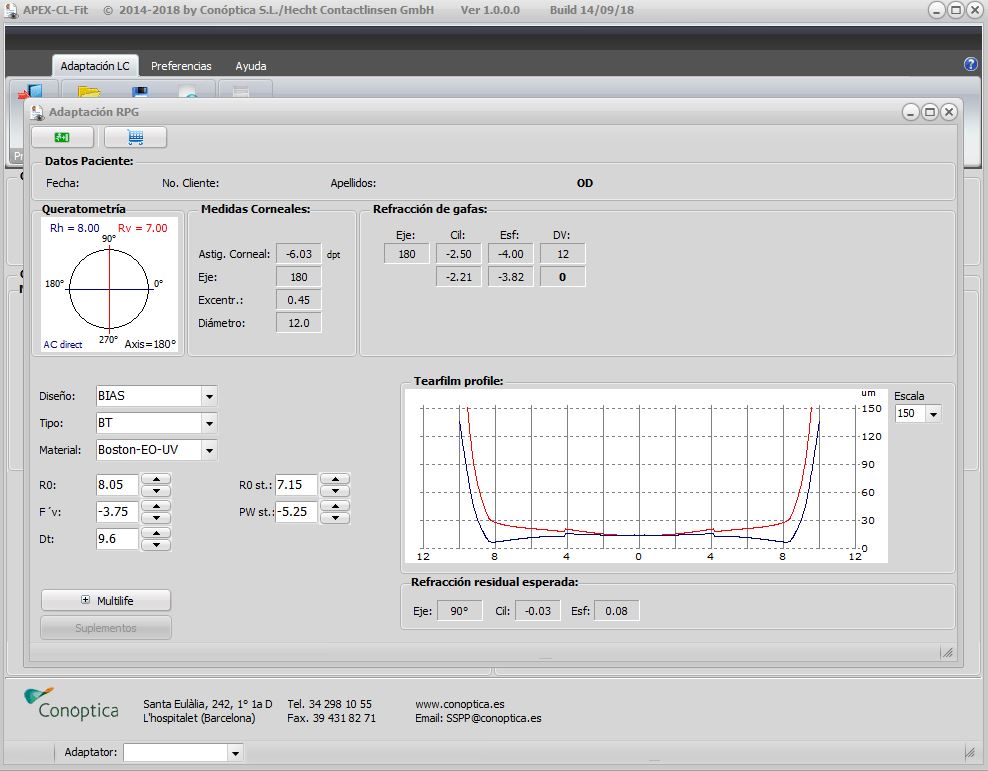
Task: Decrease R0 st. value with down arrow
Action: [x=335, y=491]
